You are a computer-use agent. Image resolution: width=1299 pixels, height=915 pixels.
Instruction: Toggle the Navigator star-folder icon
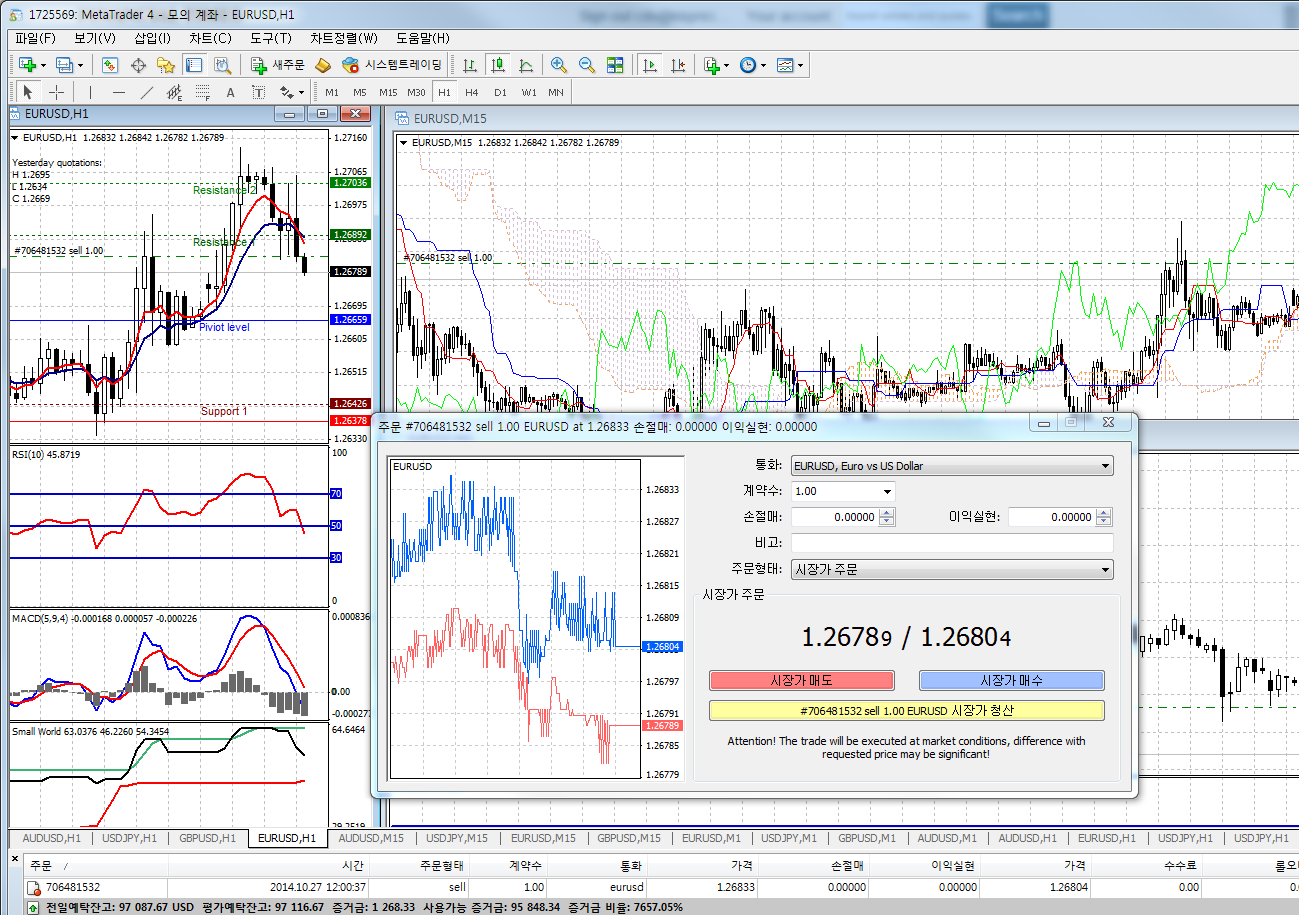click(166, 65)
